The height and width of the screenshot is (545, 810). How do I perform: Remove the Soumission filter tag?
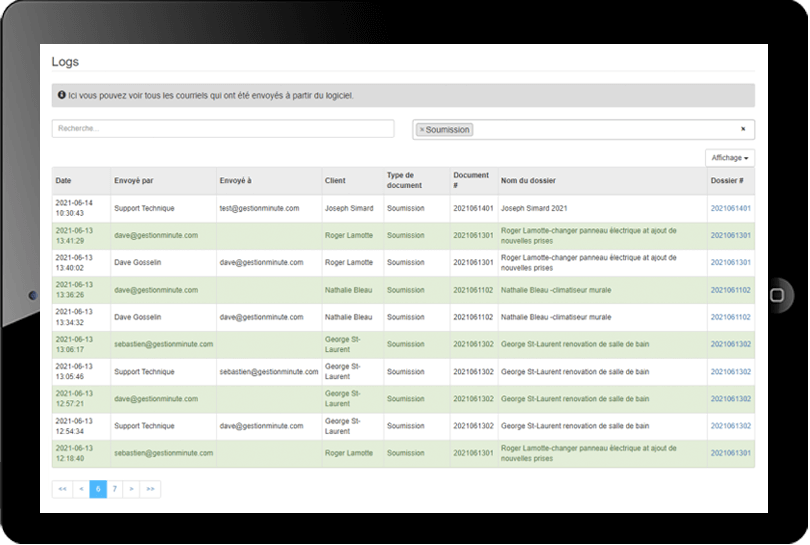(422, 130)
